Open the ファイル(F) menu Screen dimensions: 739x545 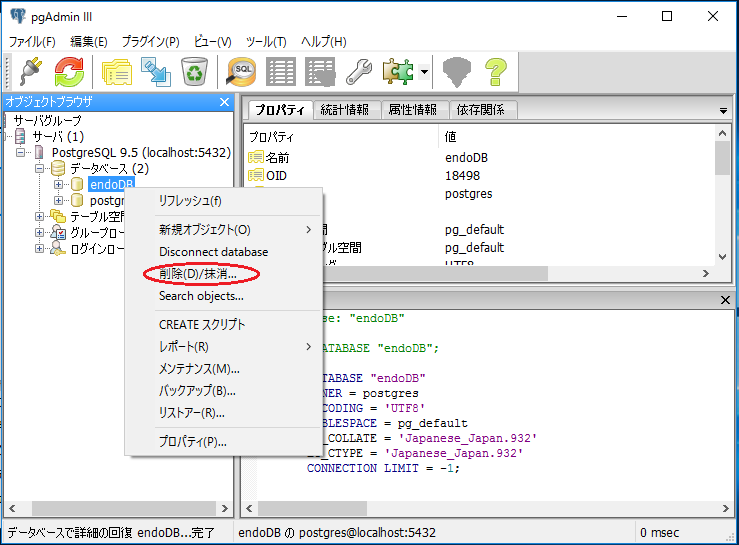point(32,42)
